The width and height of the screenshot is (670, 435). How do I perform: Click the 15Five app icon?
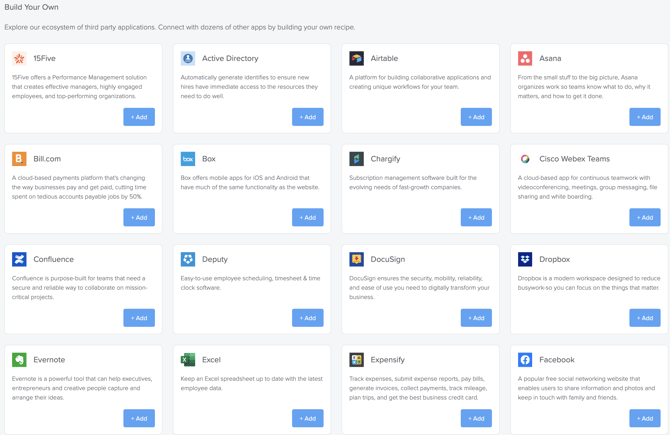19,58
